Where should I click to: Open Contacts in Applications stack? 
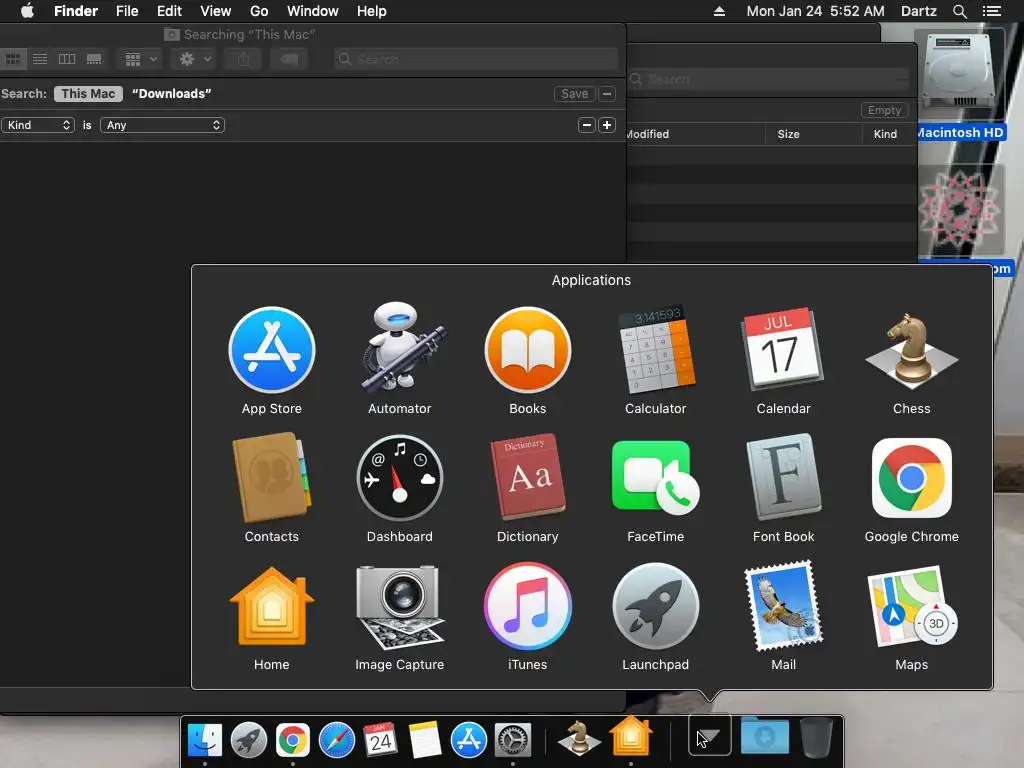click(272, 477)
